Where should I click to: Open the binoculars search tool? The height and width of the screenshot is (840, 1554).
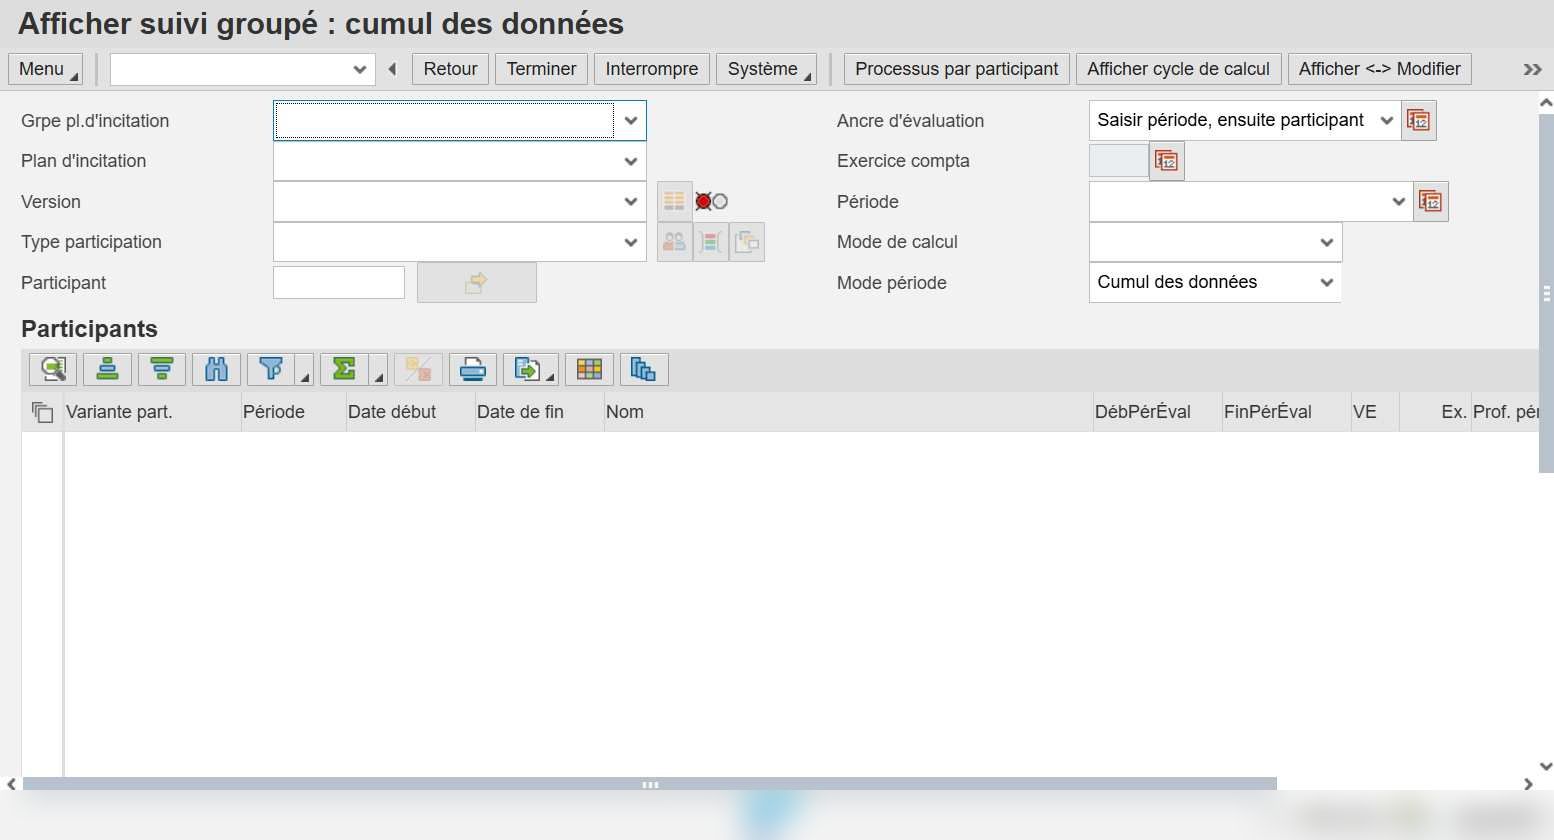[x=216, y=370]
